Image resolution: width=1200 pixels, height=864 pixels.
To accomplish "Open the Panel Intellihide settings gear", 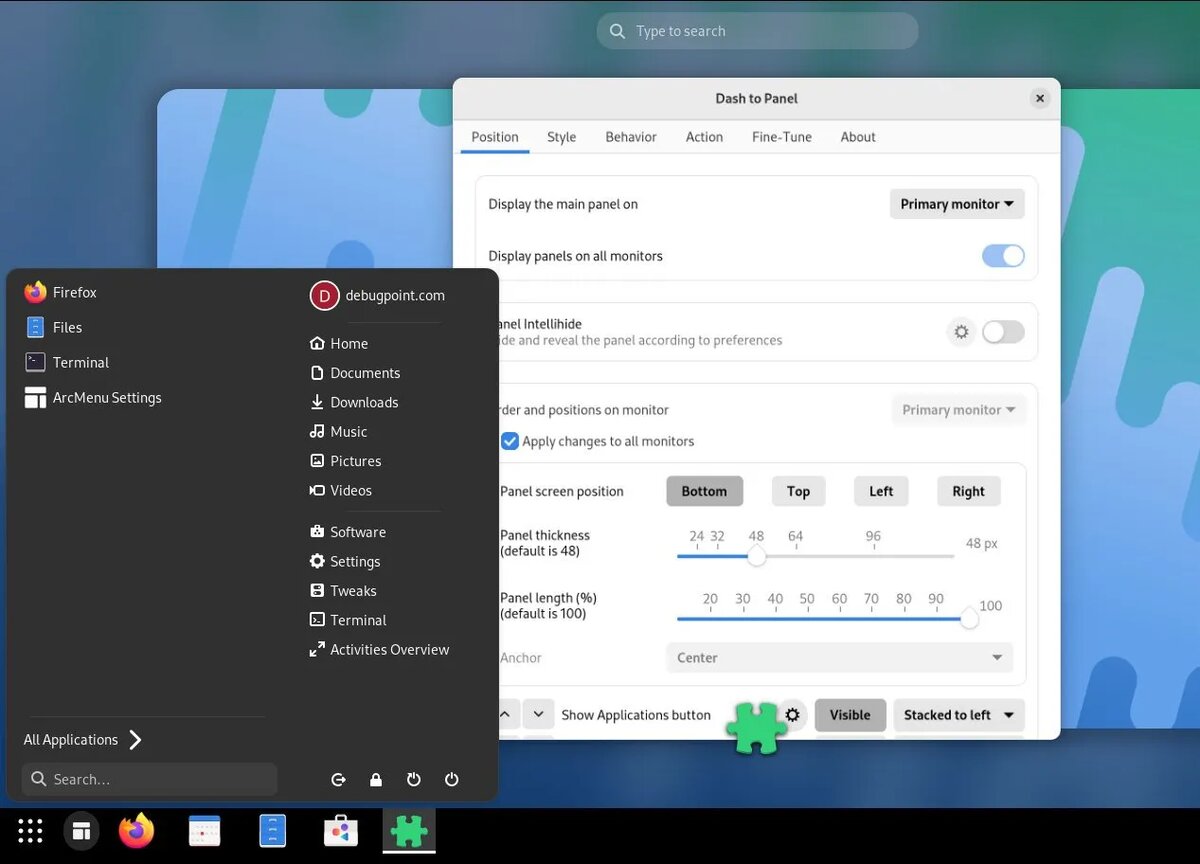I will 961,332.
